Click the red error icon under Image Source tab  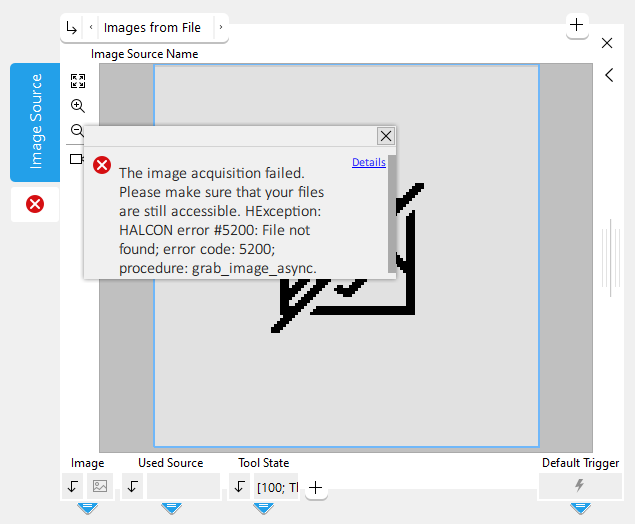(35, 204)
